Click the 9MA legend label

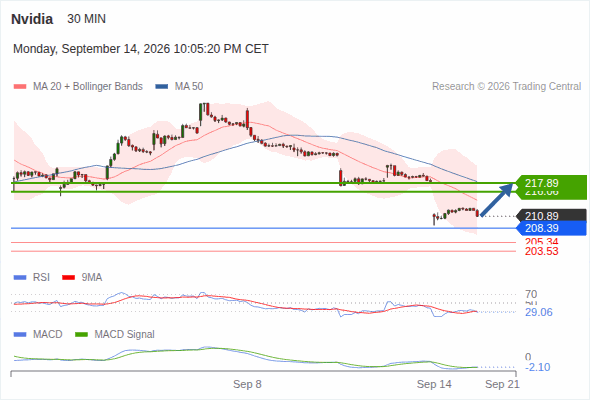click(91, 277)
